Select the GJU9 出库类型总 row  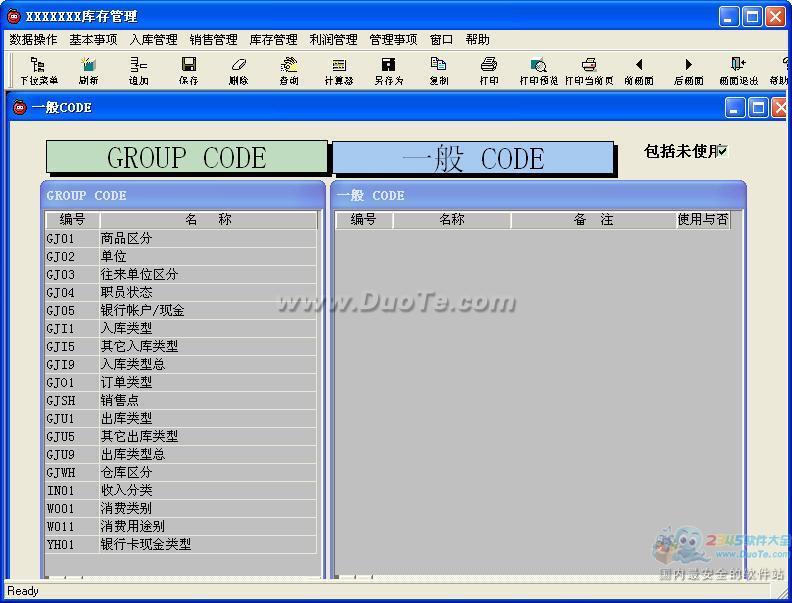(181, 455)
